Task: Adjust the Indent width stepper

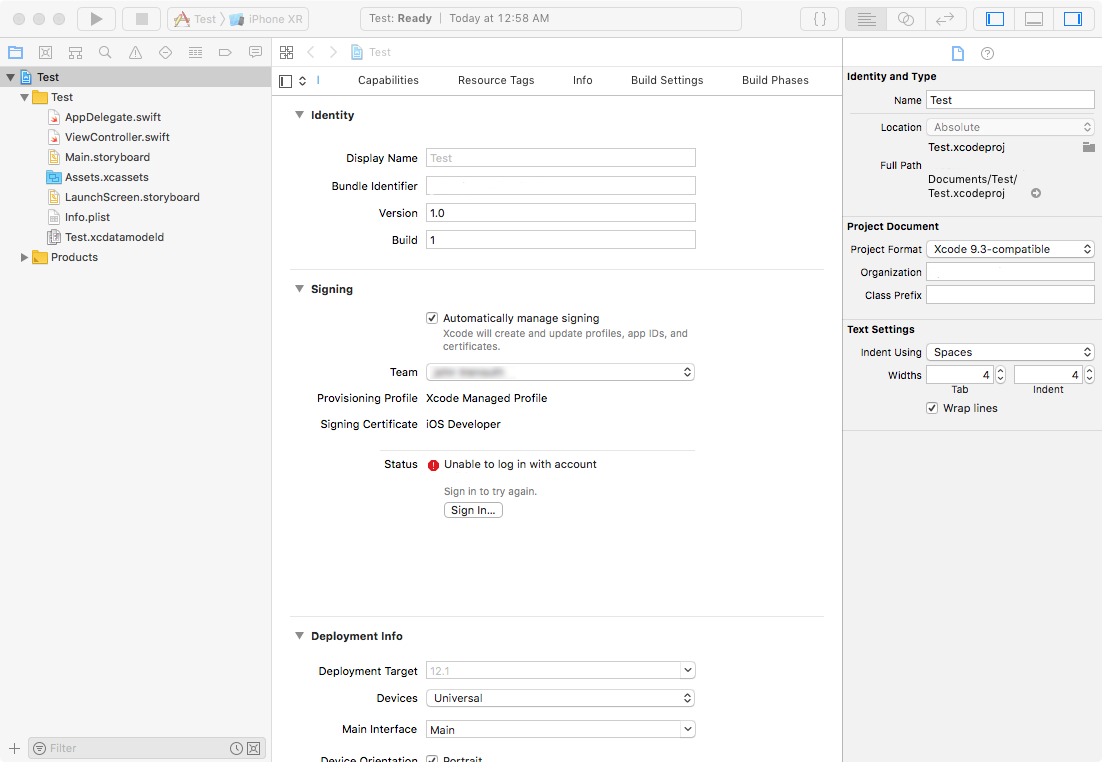Action: tap(1089, 375)
